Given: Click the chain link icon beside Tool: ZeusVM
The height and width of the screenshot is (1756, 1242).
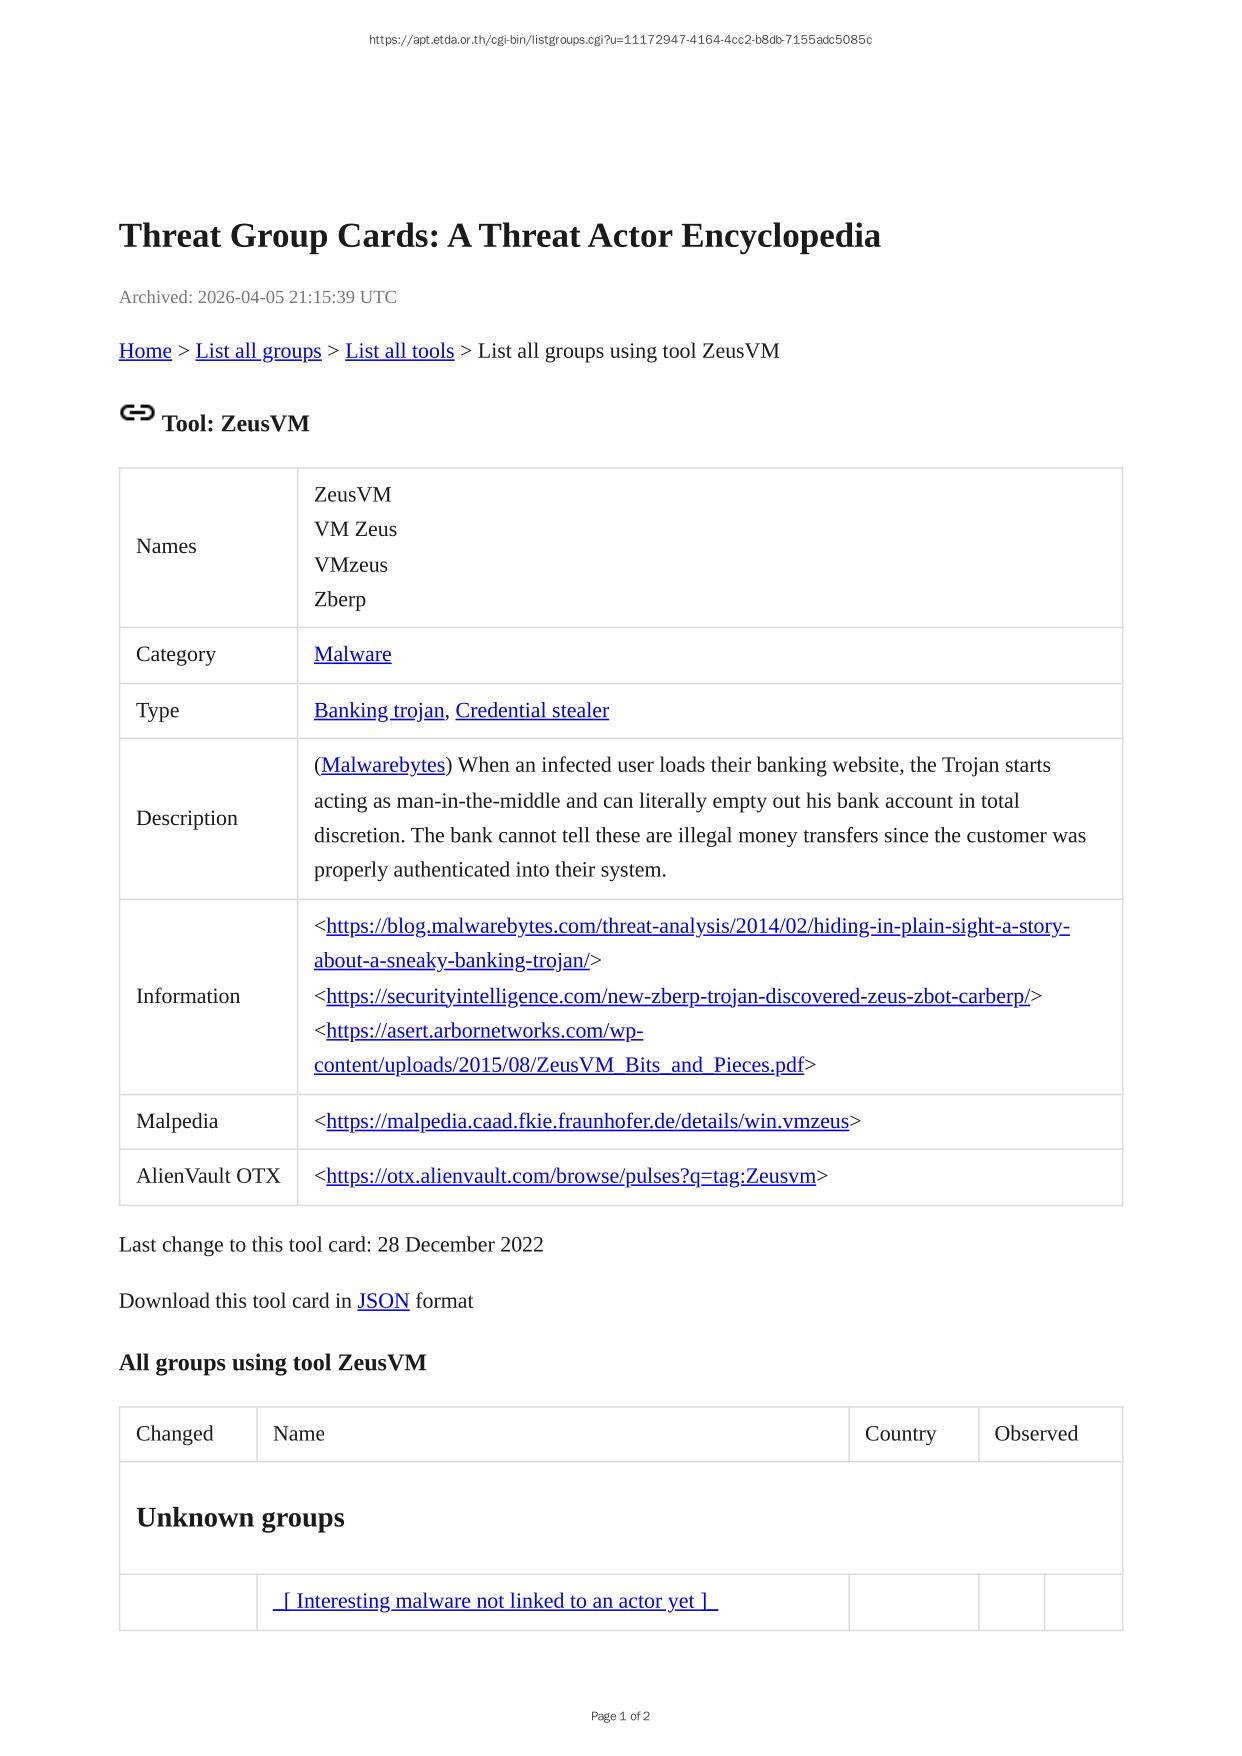Looking at the screenshot, I should tap(137, 413).
